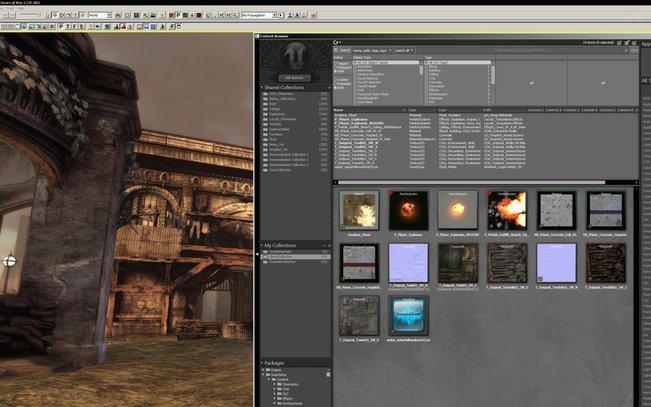Switch viewport to Side view S button
This screenshot has height=407, width=651.
pyautogui.click(x=81, y=27)
